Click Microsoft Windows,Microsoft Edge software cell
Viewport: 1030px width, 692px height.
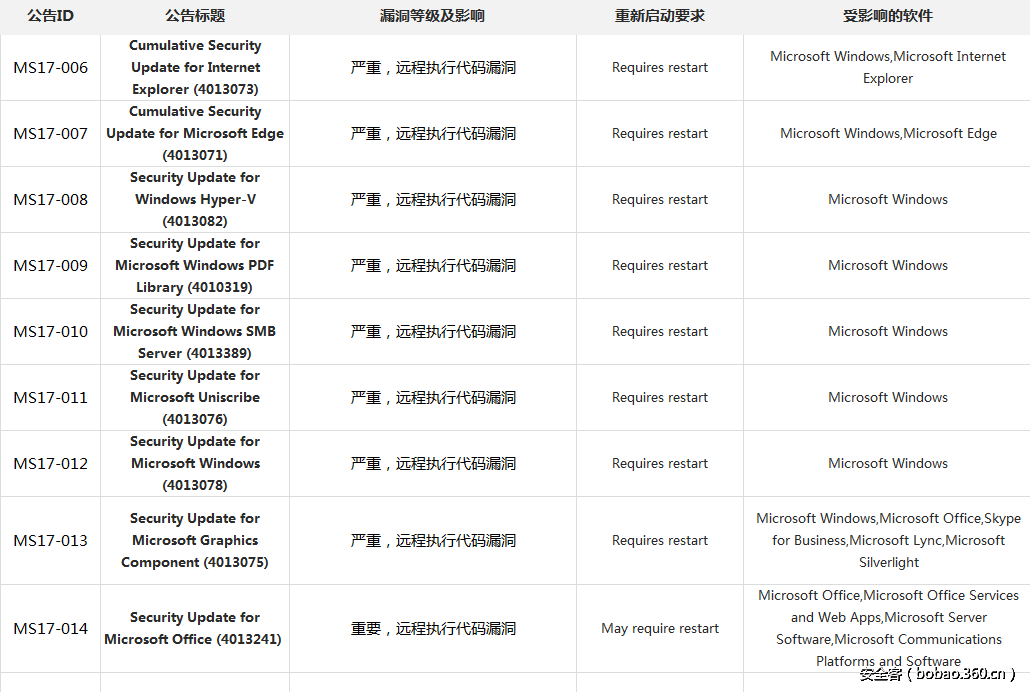pyautogui.click(x=888, y=133)
